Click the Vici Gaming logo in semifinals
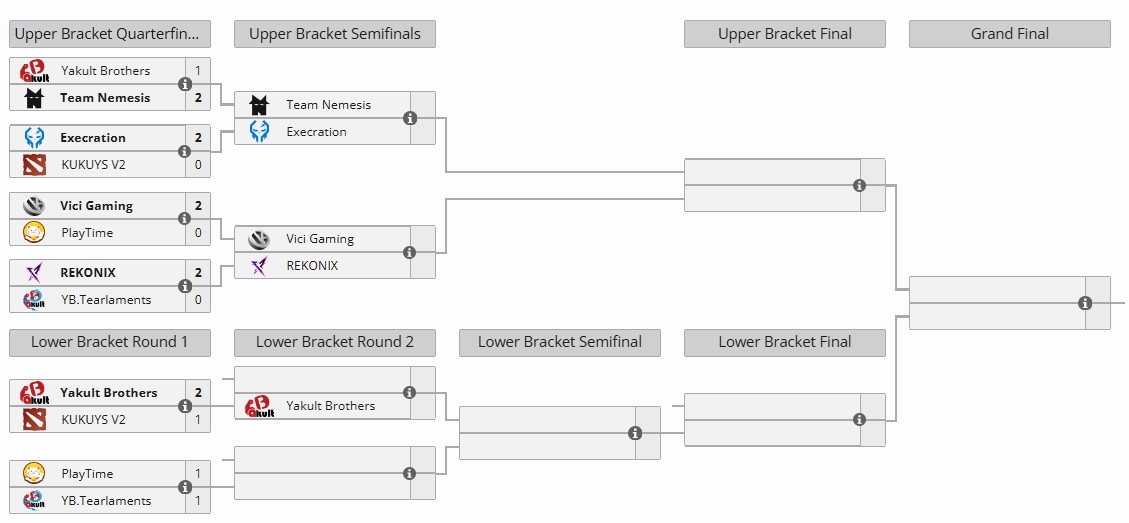 259,239
